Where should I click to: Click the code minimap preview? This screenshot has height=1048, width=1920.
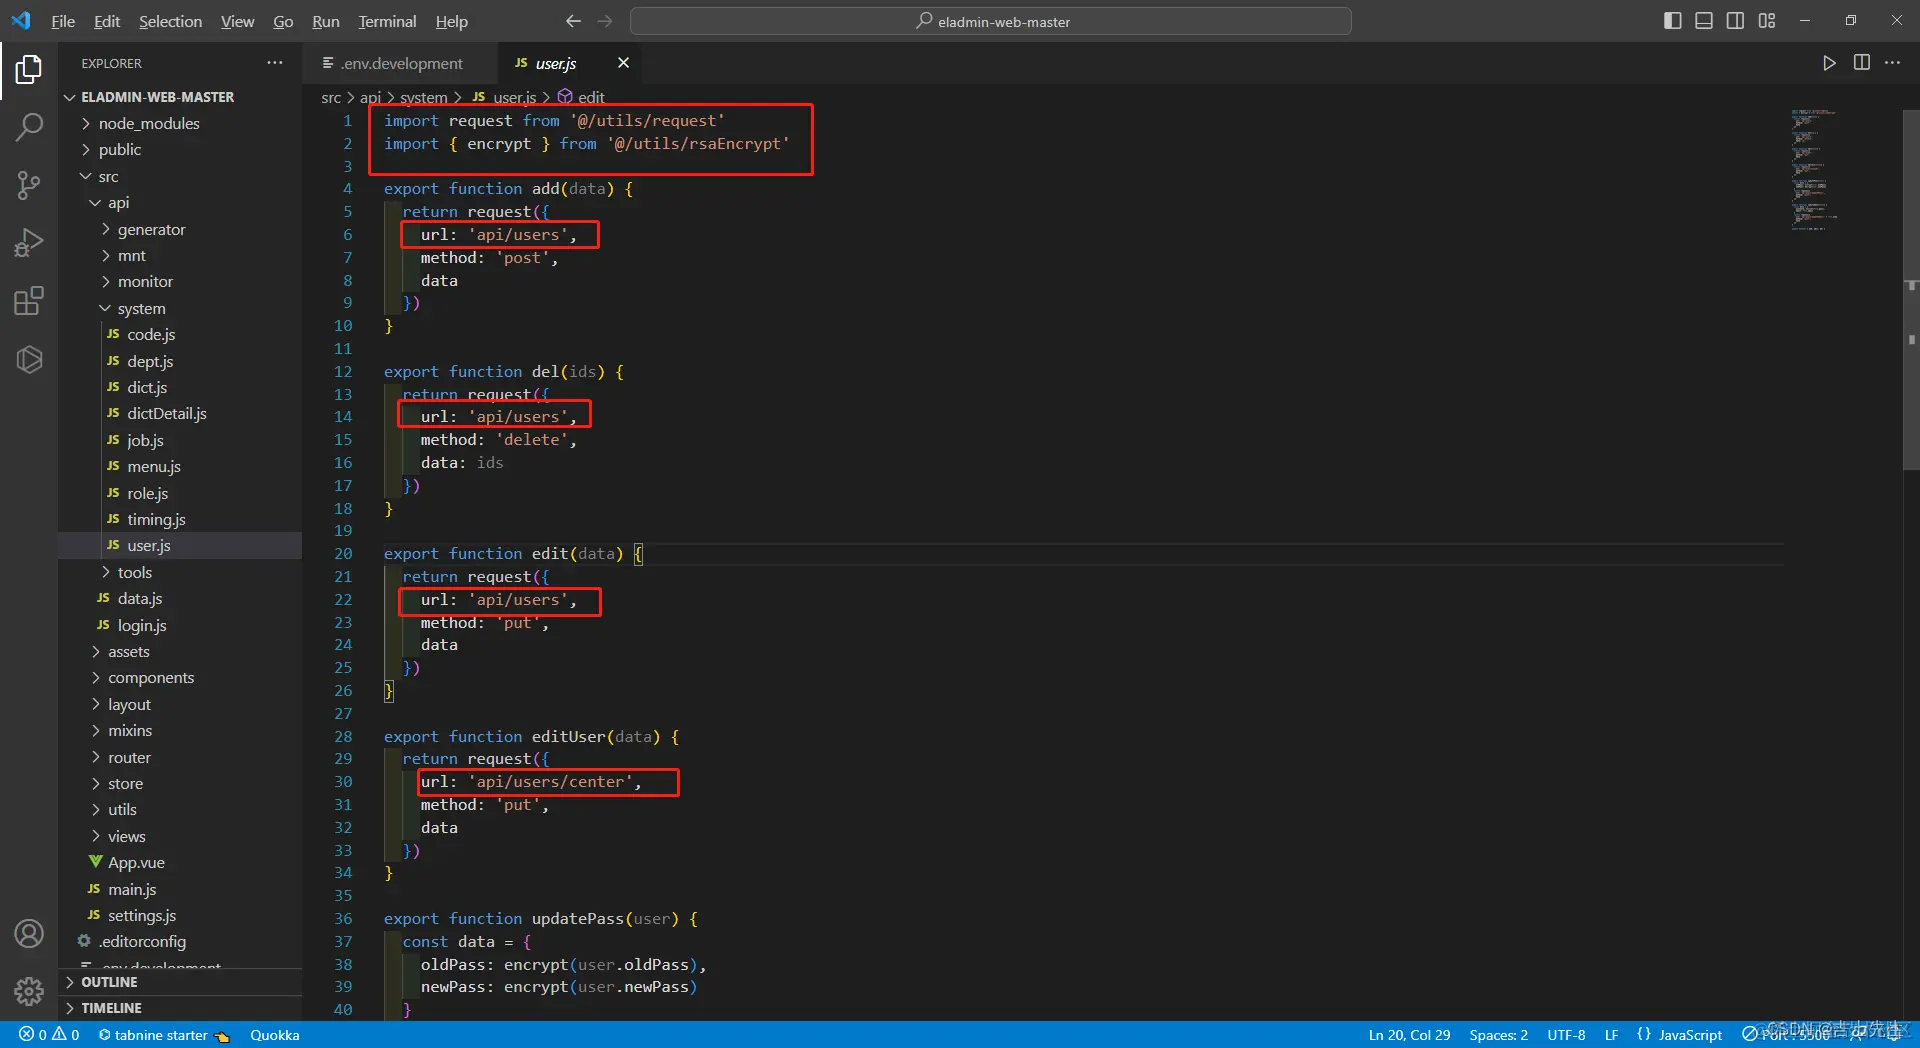(1814, 169)
